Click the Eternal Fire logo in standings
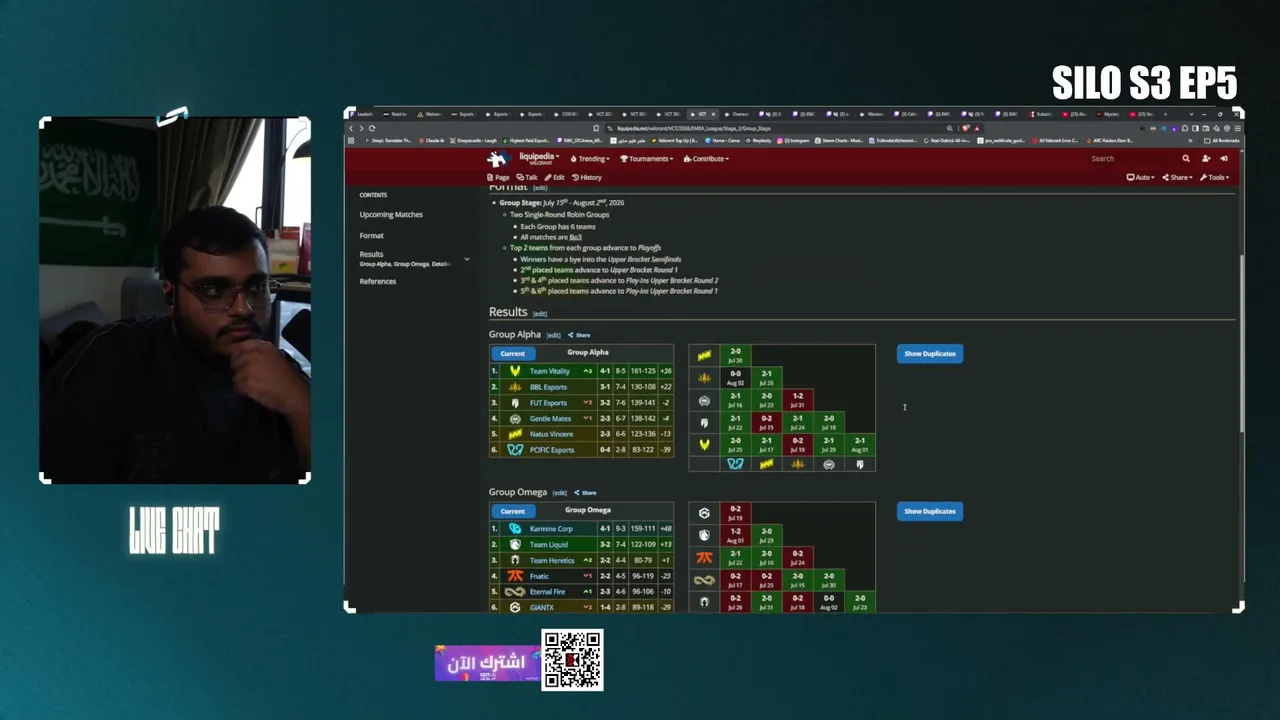Screen dimensions: 1280x720 coord(515,592)
